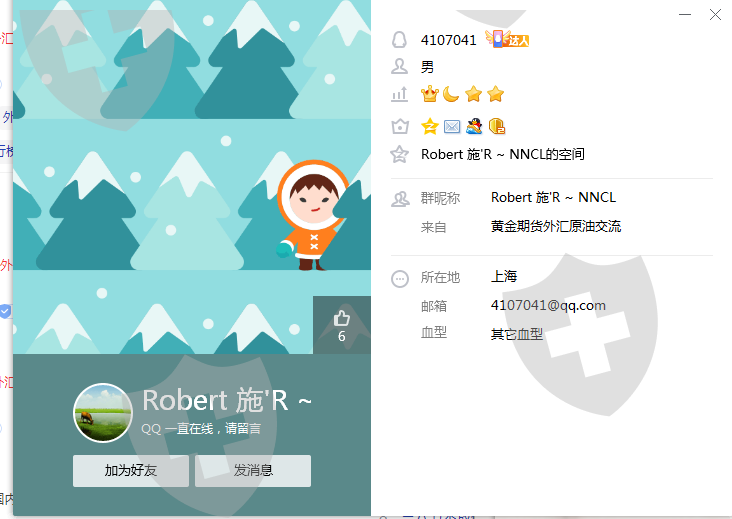Screen dimensions: 732x519
Task: Click the group name 黄金期货外汇原油交流
Action: point(556,226)
